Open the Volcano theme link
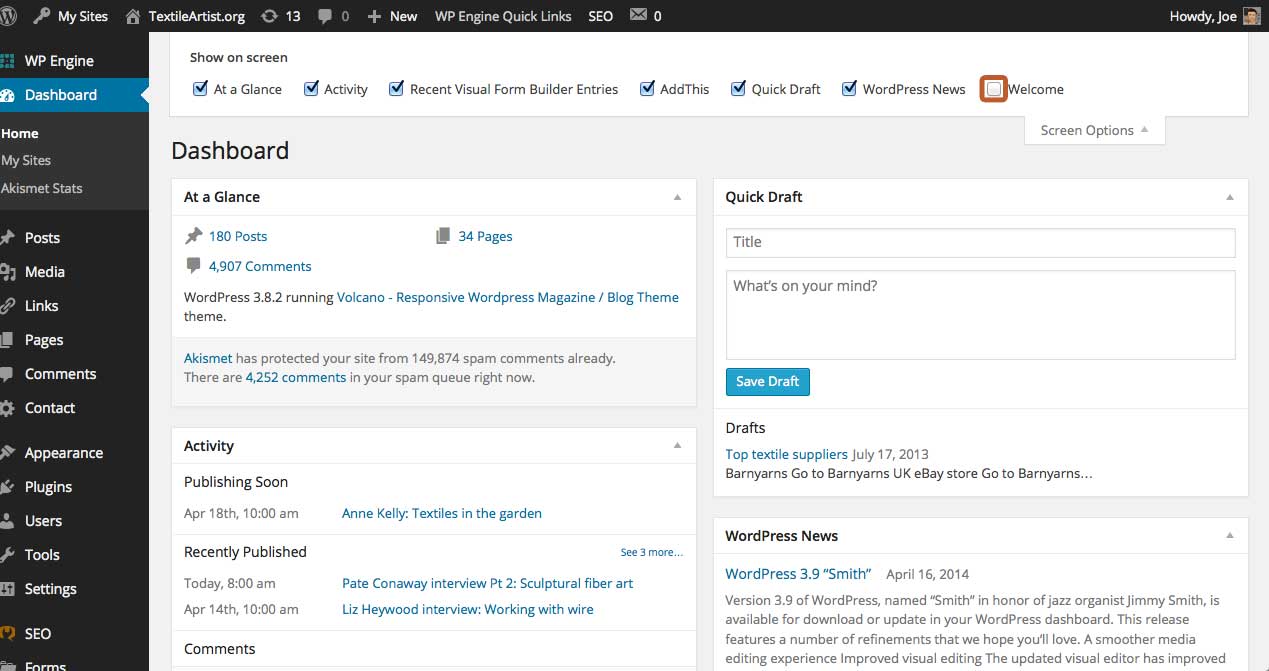Image resolution: width=1269 pixels, height=671 pixels. (508, 297)
